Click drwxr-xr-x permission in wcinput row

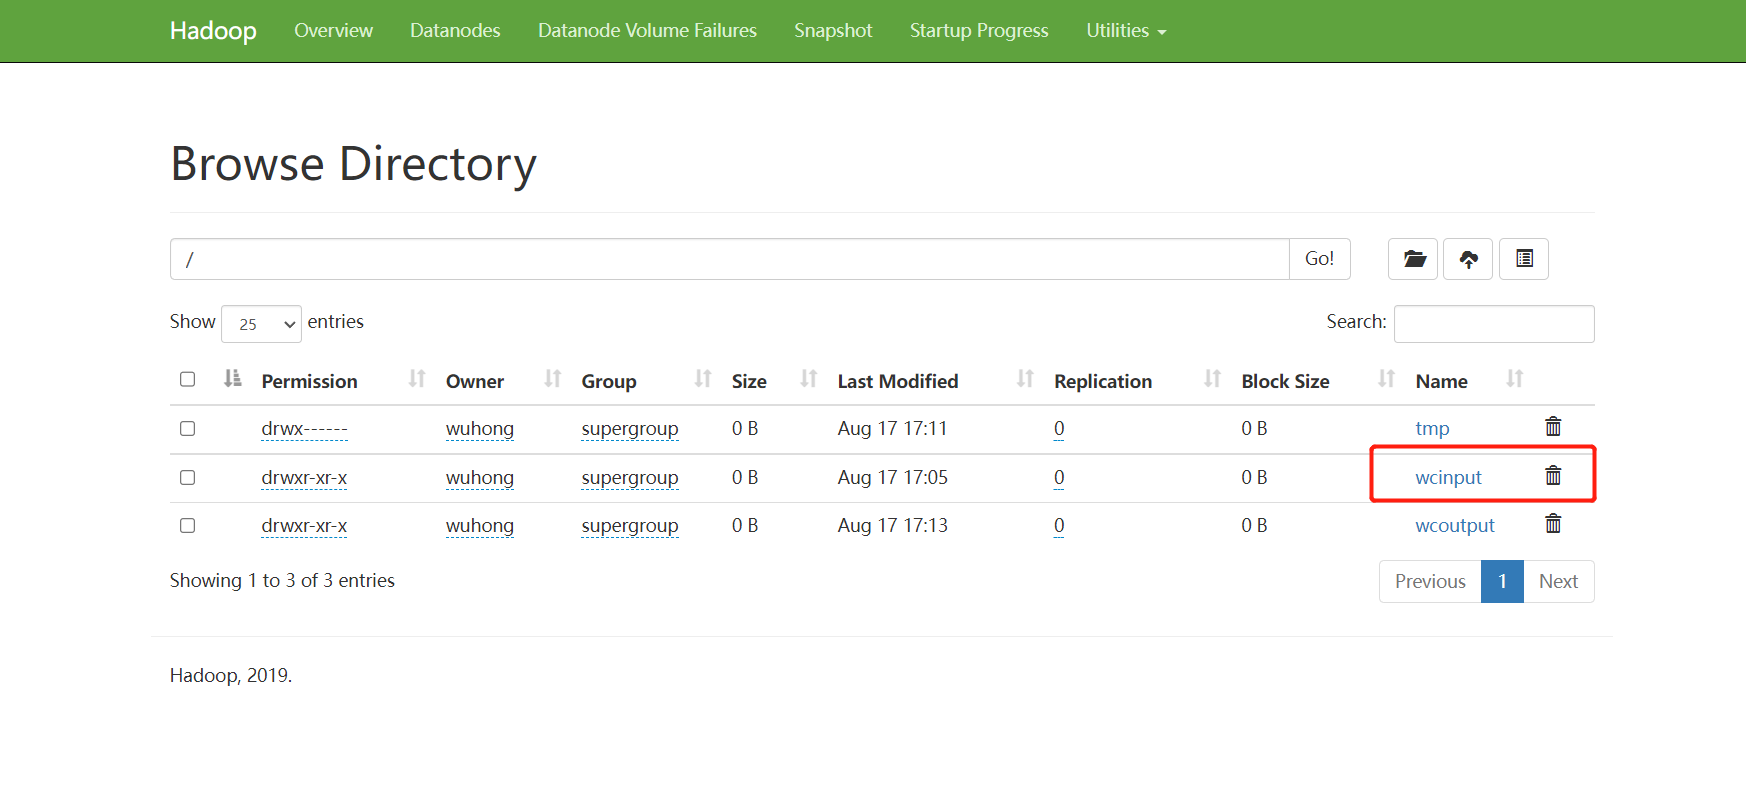304,477
